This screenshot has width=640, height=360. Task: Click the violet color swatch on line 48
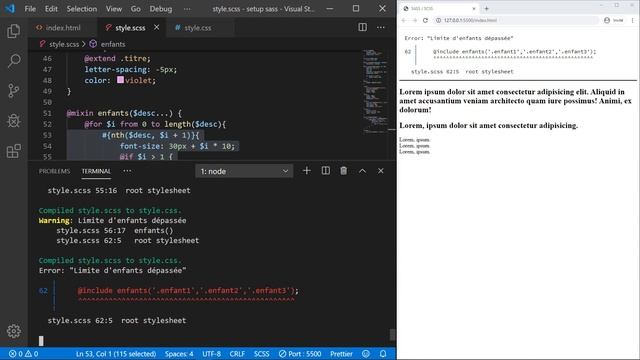[x=120, y=80]
